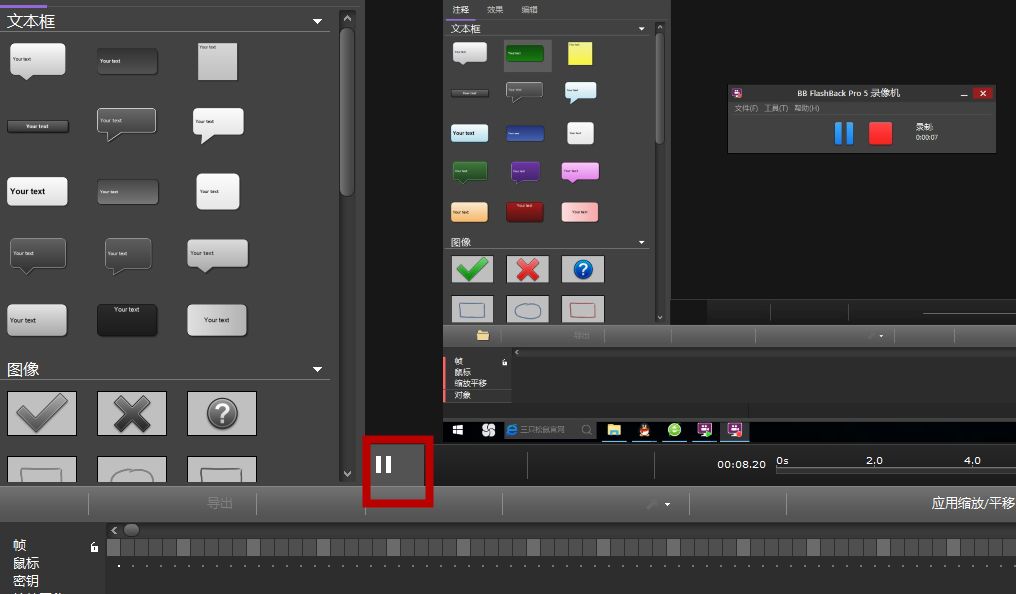Open the green circular browser taskbar icon
Screen dimensions: 1016x594
(x=675, y=430)
